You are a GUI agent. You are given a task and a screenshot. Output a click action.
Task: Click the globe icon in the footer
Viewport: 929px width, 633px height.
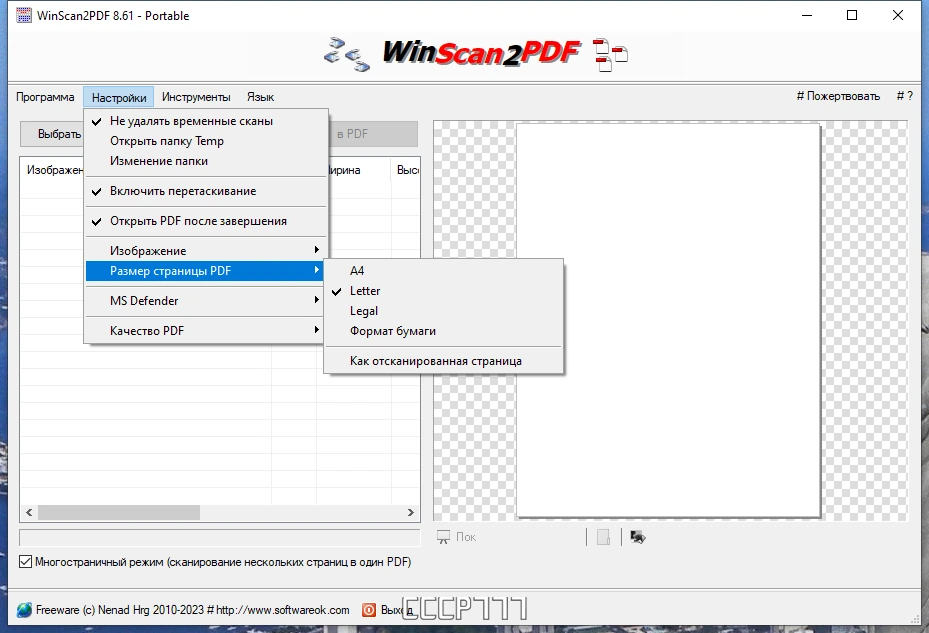[24, 610]
